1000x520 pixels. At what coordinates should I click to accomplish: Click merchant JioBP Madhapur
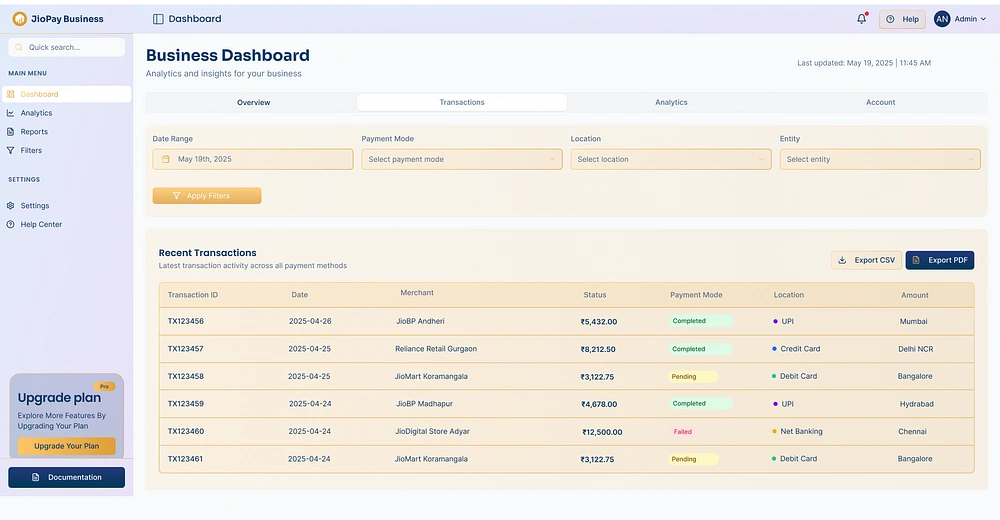tap(424, 404)
